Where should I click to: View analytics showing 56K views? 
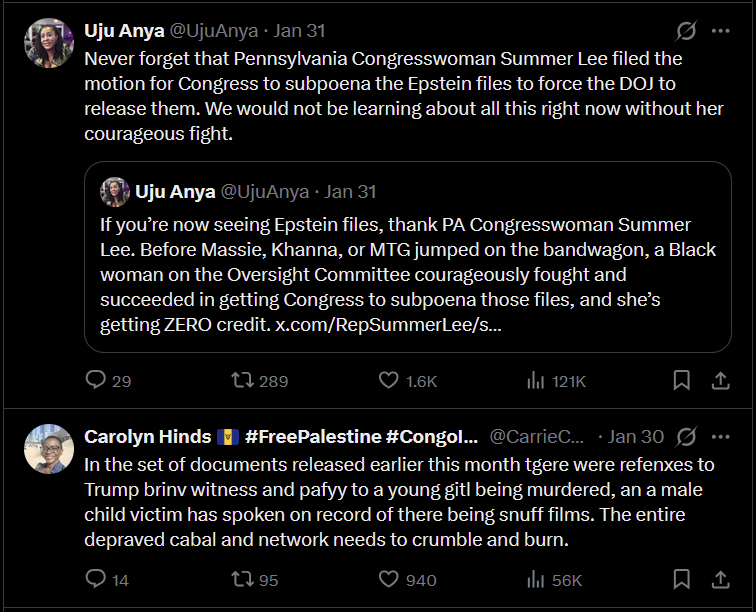tap(536, 578)
